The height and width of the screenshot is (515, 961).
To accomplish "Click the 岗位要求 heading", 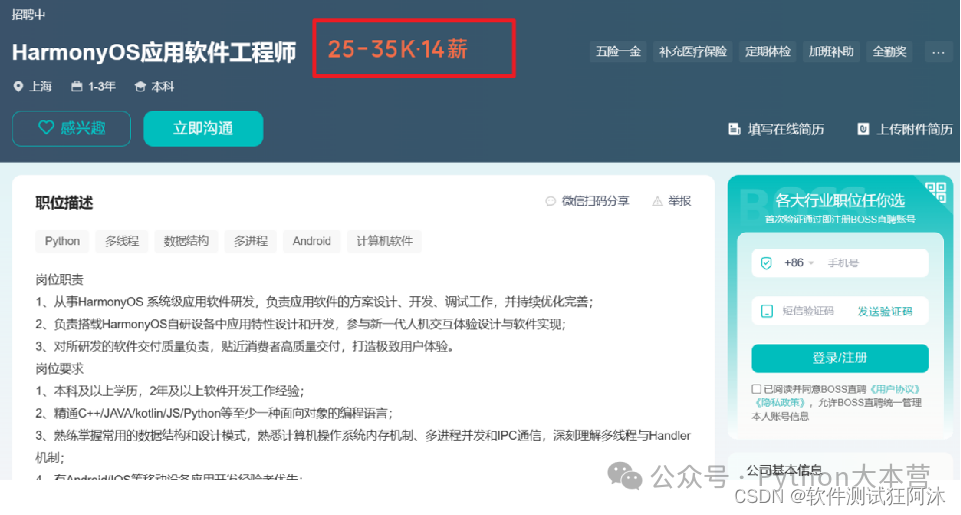I will [59, 369].
